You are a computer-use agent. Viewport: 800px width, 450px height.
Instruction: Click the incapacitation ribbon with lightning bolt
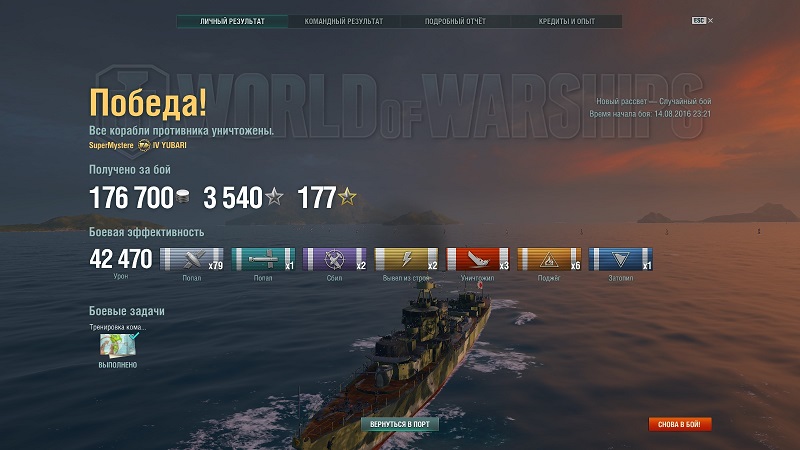(x=406, y=259)
